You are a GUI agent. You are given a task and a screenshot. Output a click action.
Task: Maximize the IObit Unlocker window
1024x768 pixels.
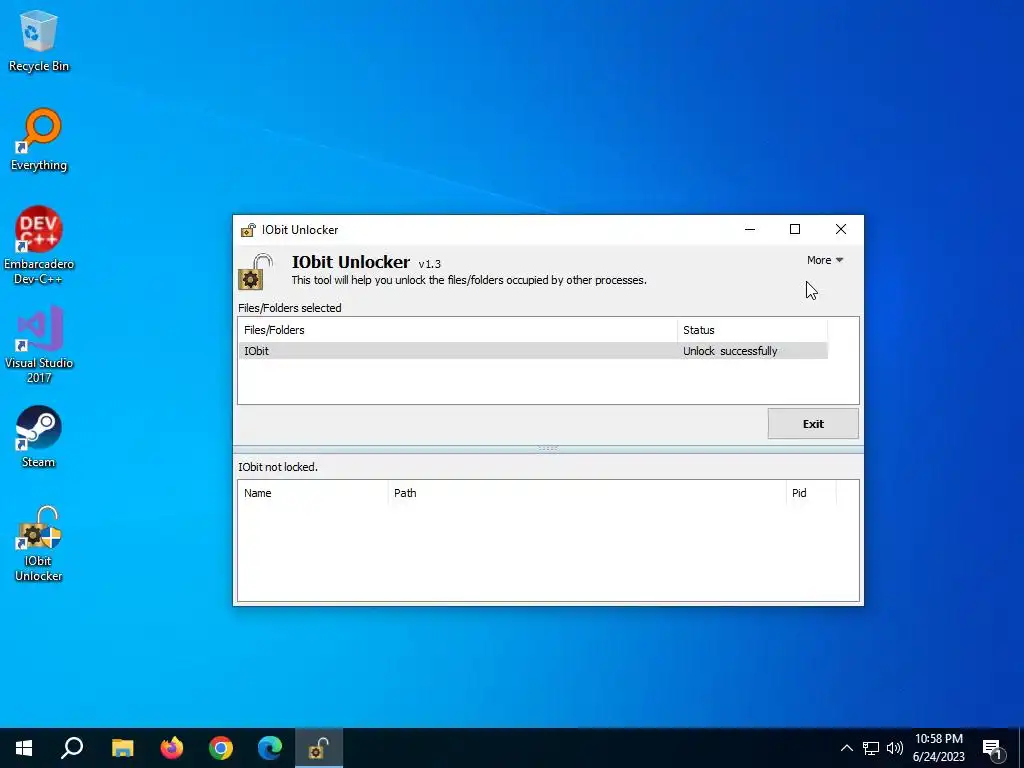[x=795, y=229]
